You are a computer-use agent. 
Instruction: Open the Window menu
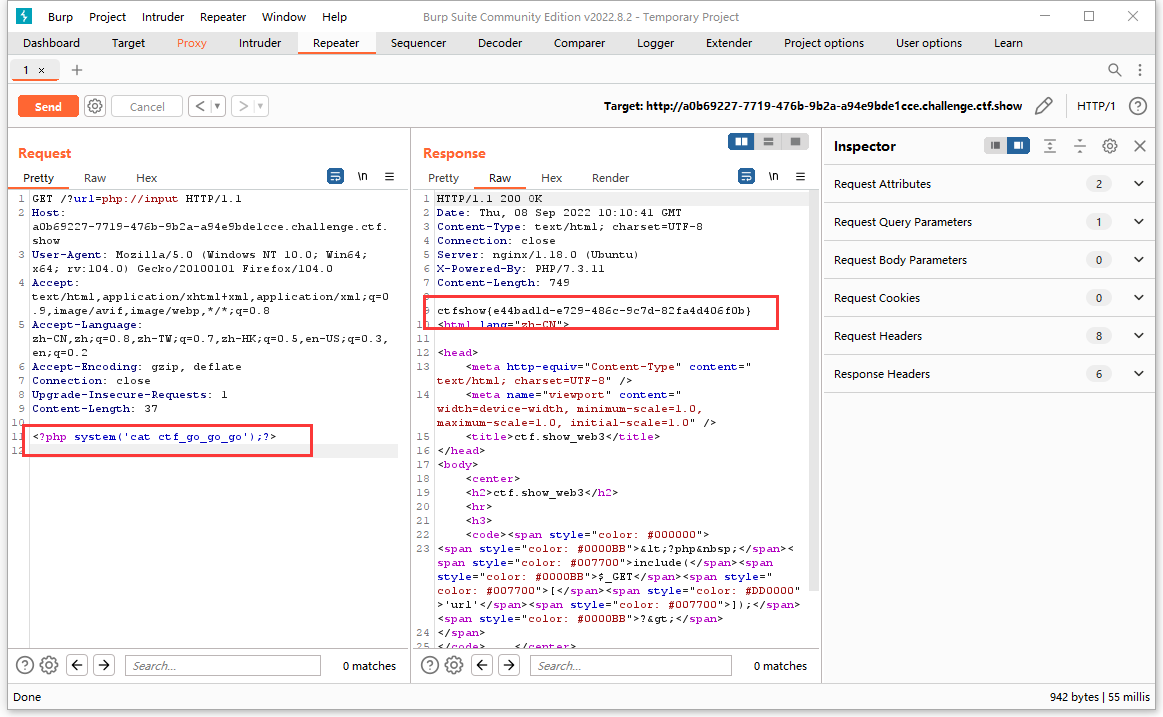283,16
